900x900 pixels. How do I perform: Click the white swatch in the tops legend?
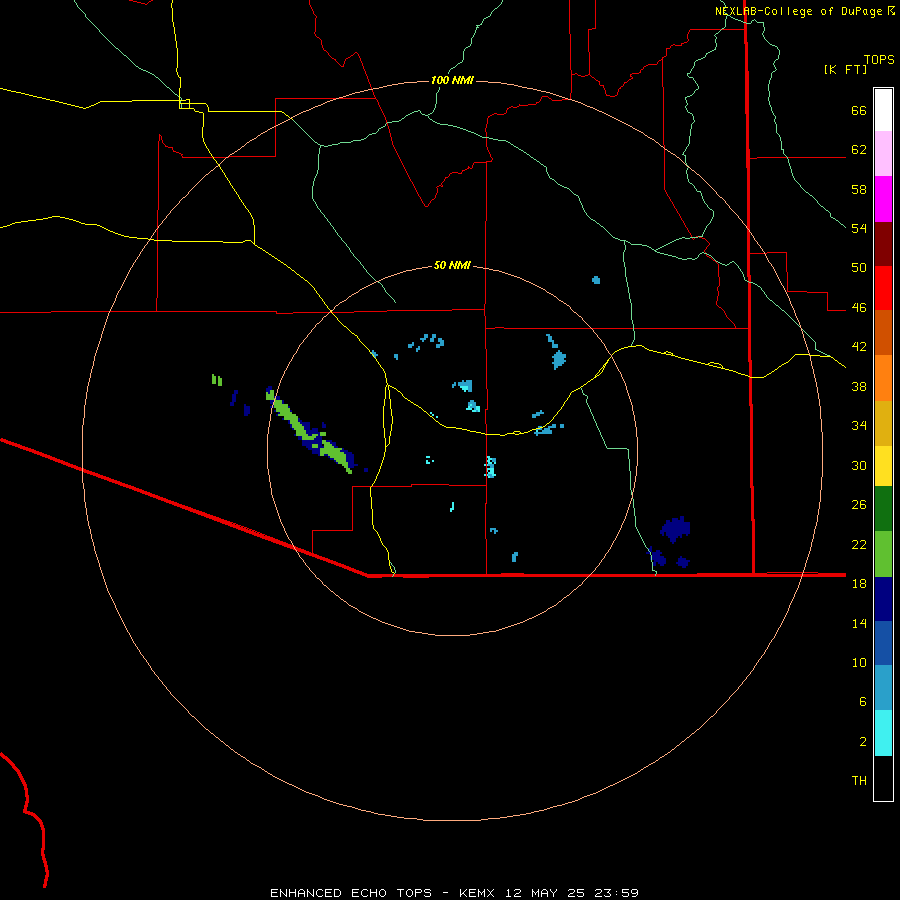point(883,110)
